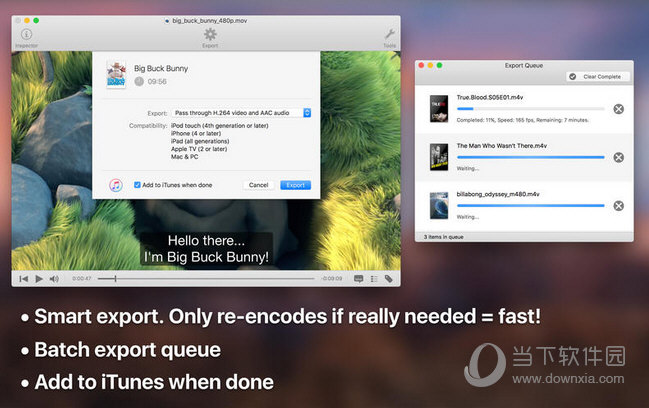The width and height of the screenshot is (649, 408).
Task: Click Clear Complete in Export Queue
Action: (x=598, y=77)
